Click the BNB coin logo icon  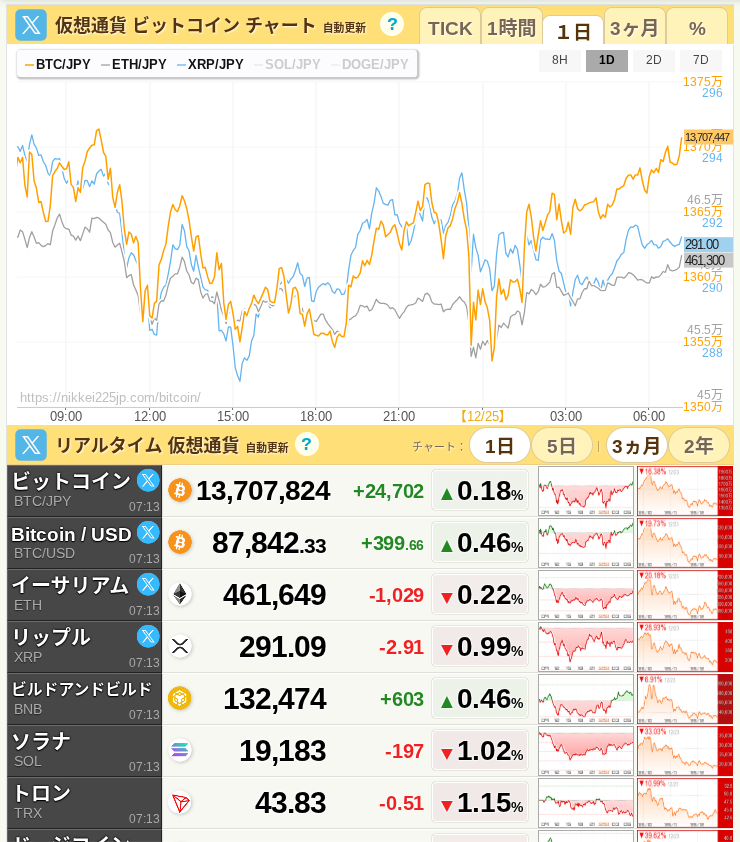point(180,698)
